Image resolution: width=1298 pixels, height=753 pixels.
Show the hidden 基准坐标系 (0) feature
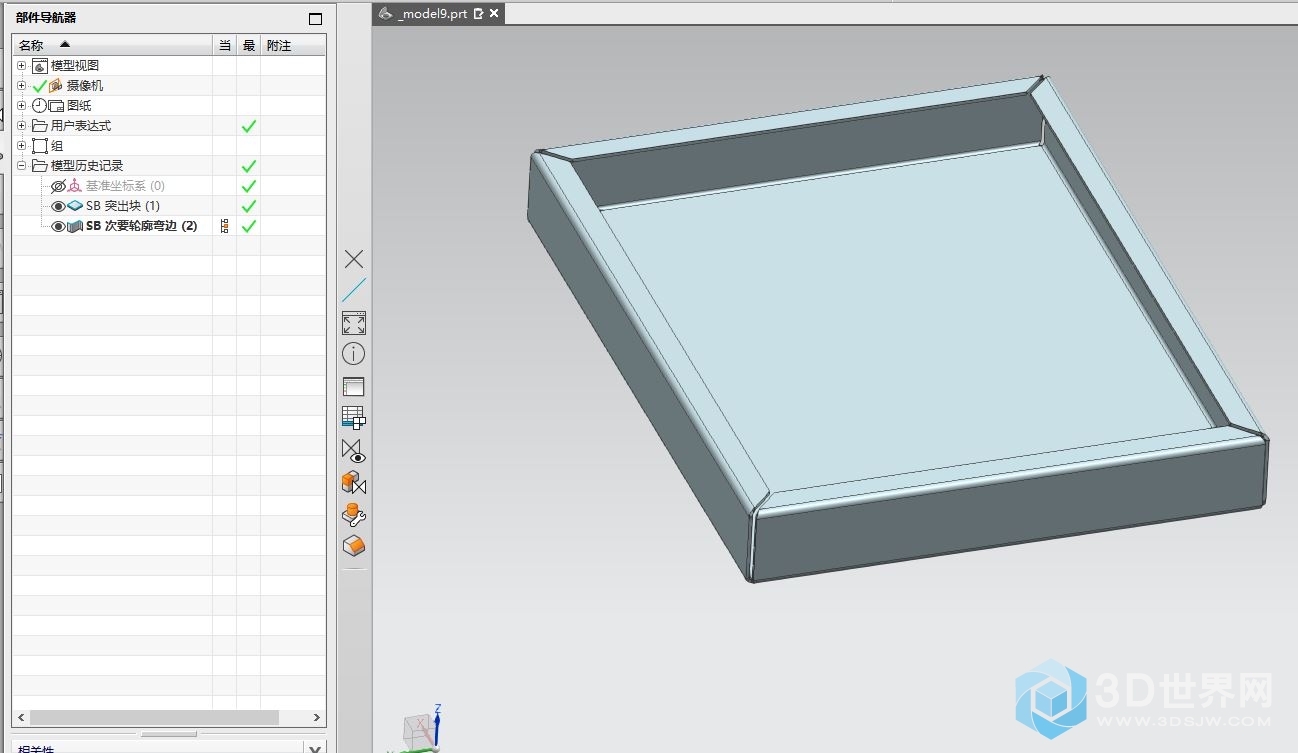click(58, 186)
